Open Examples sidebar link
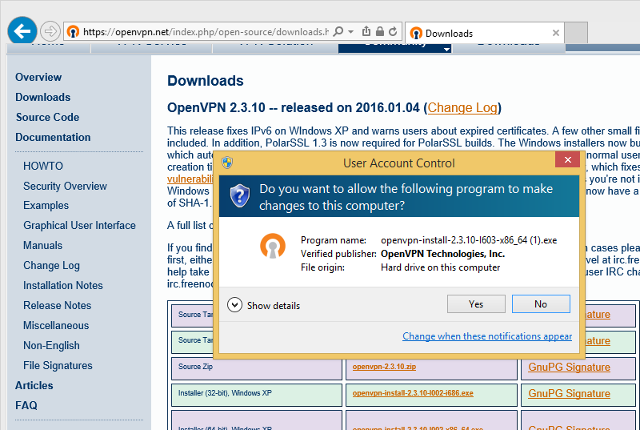 pos(46,205)
